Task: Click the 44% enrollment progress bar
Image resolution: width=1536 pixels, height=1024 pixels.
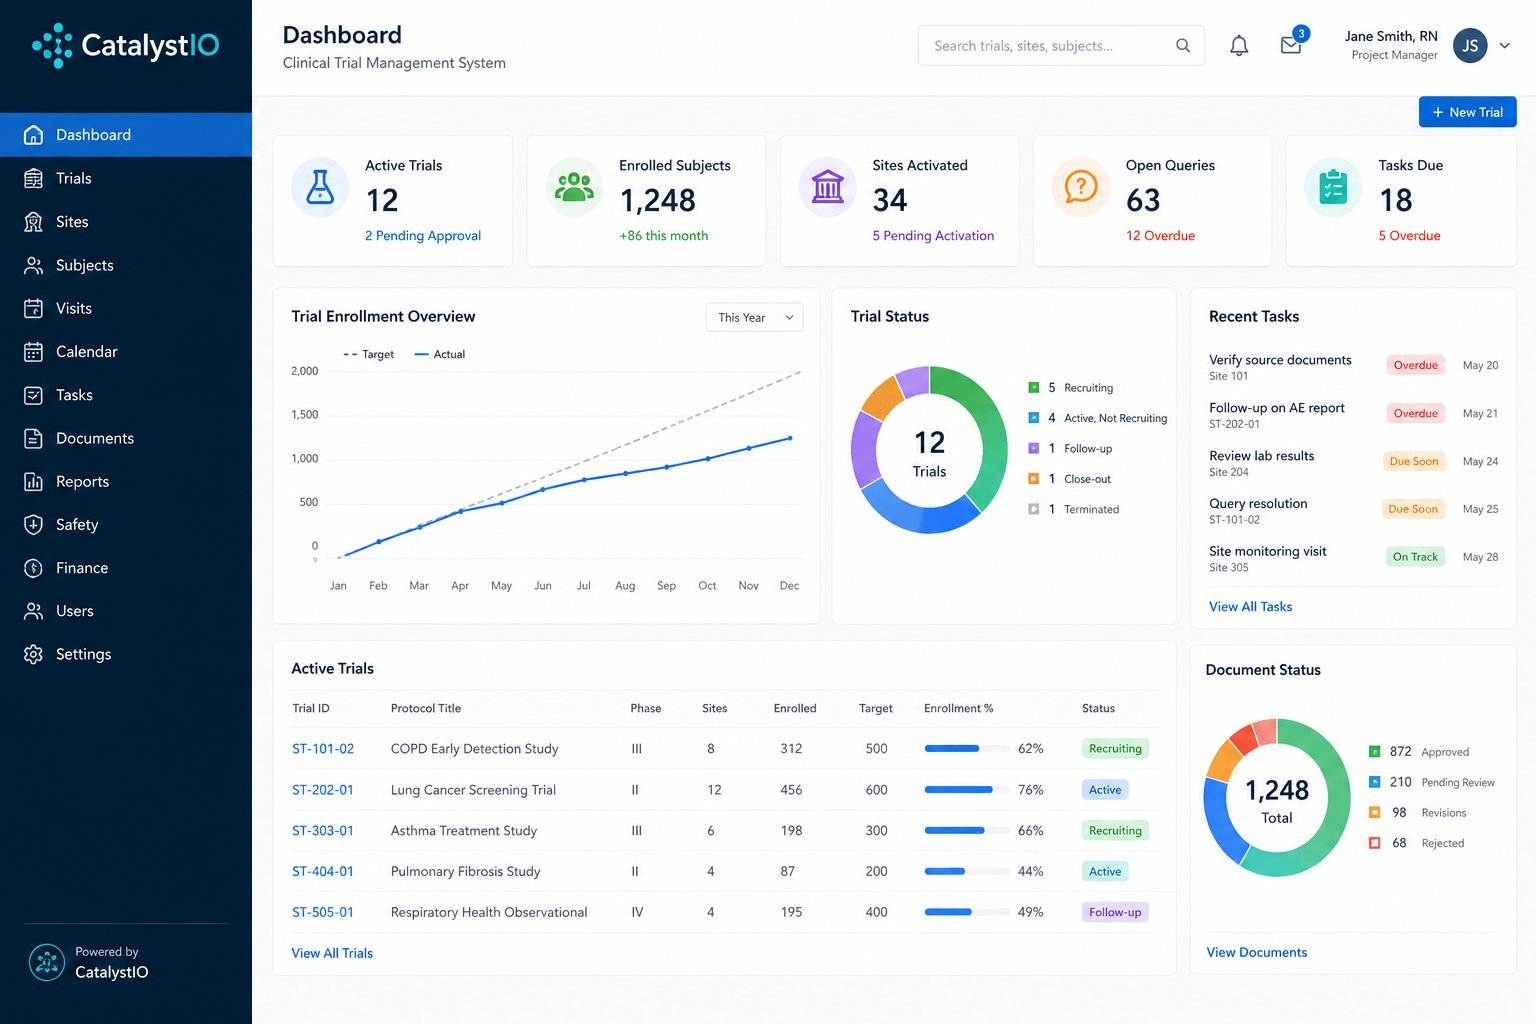Action: pos(966,872)
